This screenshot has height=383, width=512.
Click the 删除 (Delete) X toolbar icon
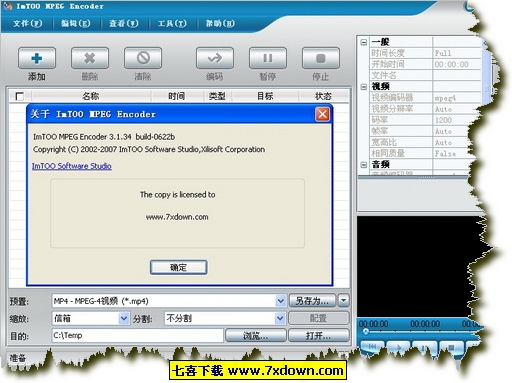coord(90,58)
